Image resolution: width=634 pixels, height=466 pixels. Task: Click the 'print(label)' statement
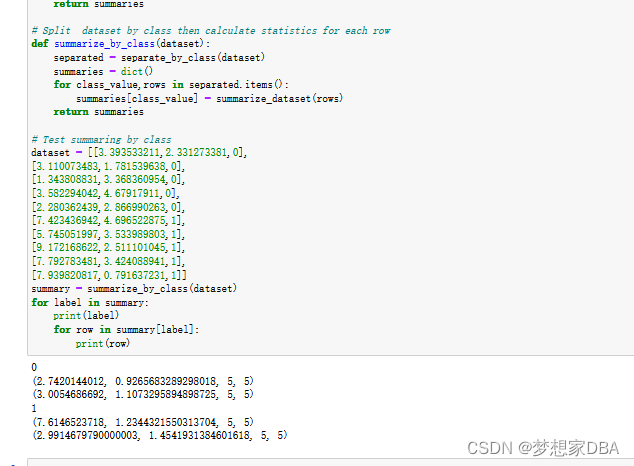[x=86, y=316]
